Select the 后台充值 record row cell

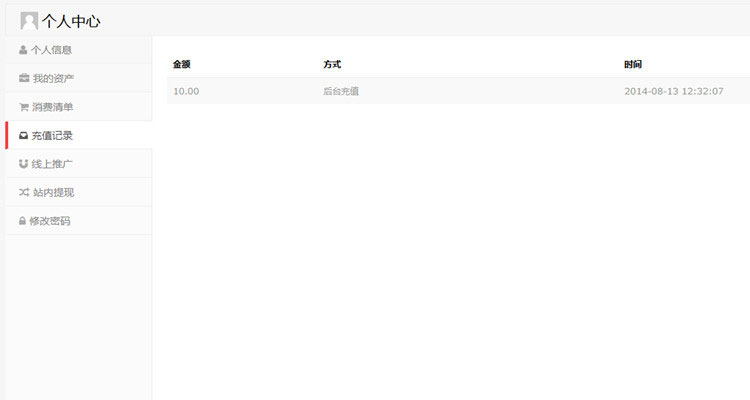pyautogui.click(x=341, y=91)
